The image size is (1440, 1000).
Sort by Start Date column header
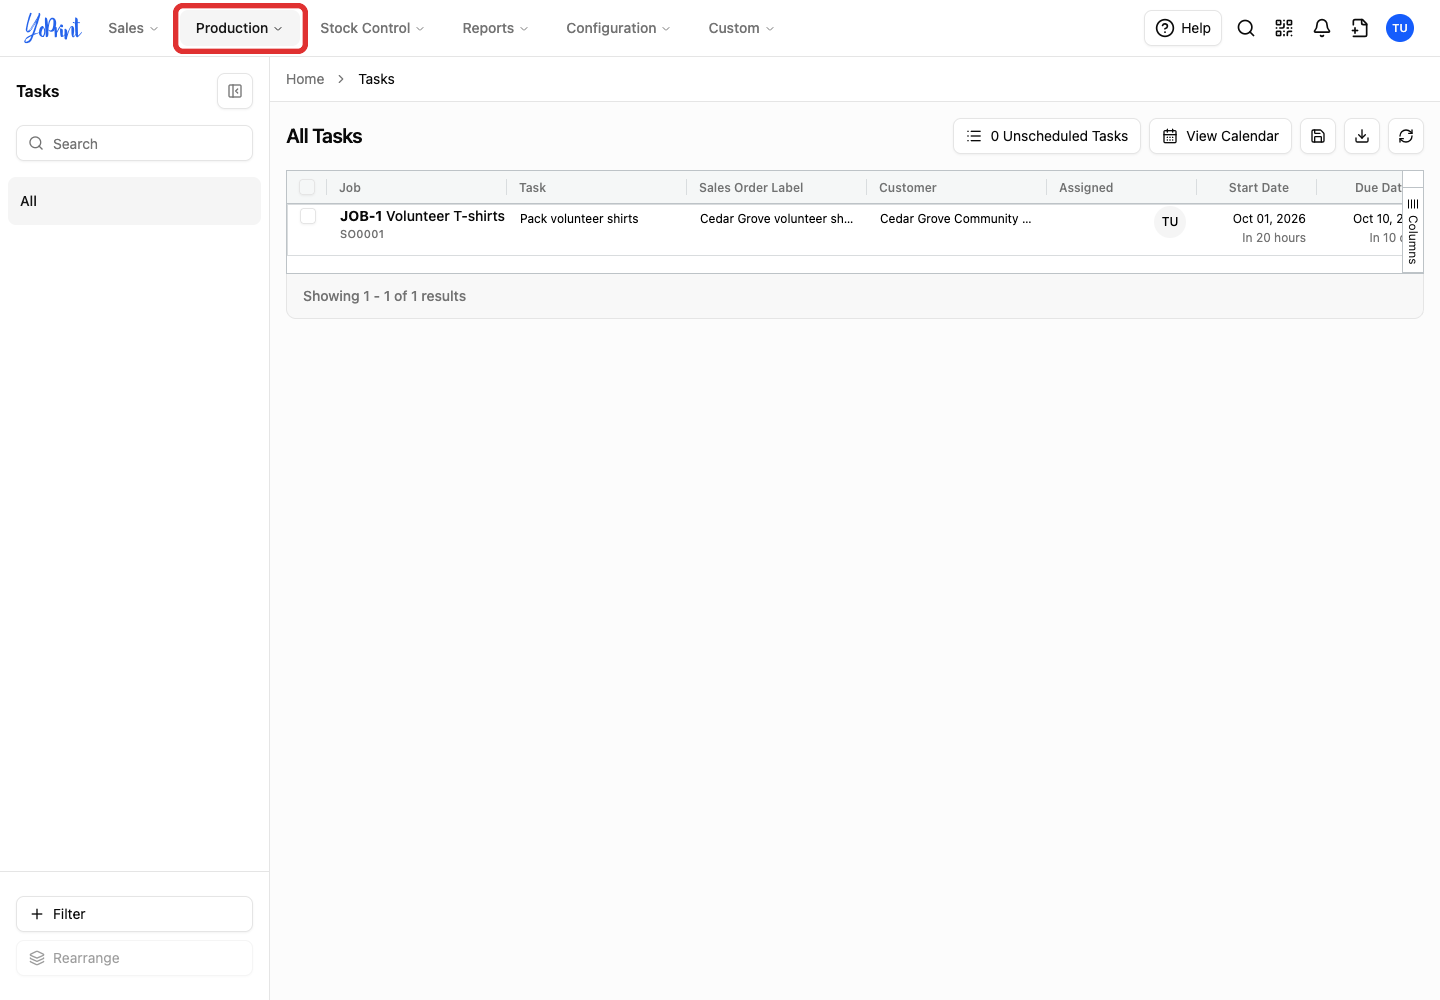click(1258, 187)
